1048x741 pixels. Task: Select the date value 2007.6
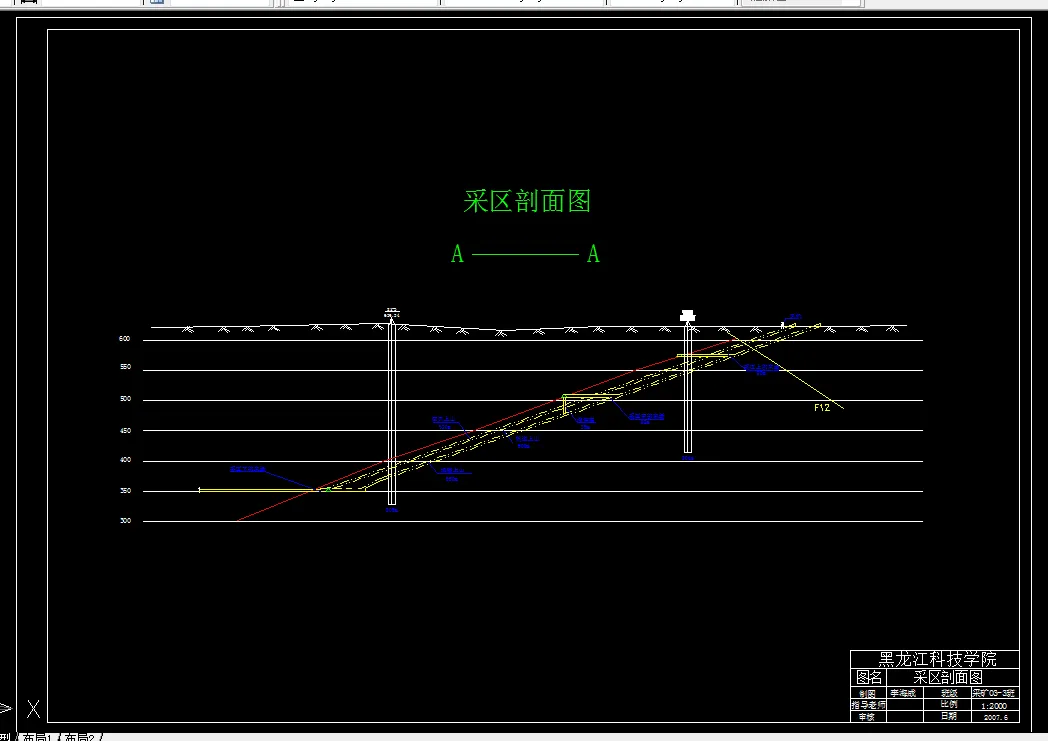pyautogui.click(x=995, y=717)
